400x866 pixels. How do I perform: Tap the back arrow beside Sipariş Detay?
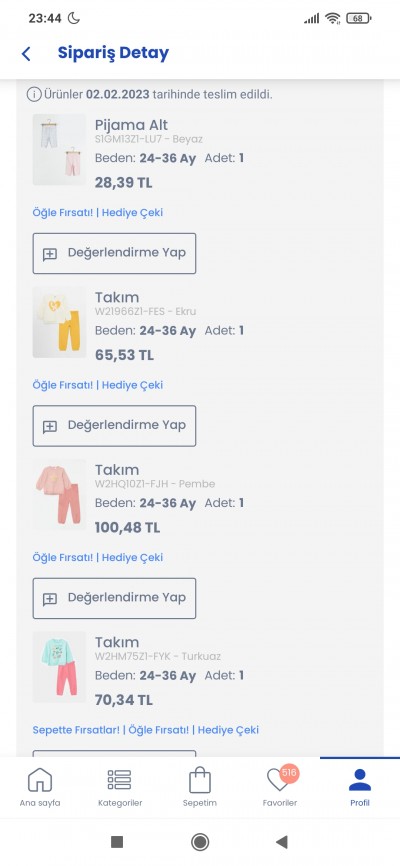(26, 54)
